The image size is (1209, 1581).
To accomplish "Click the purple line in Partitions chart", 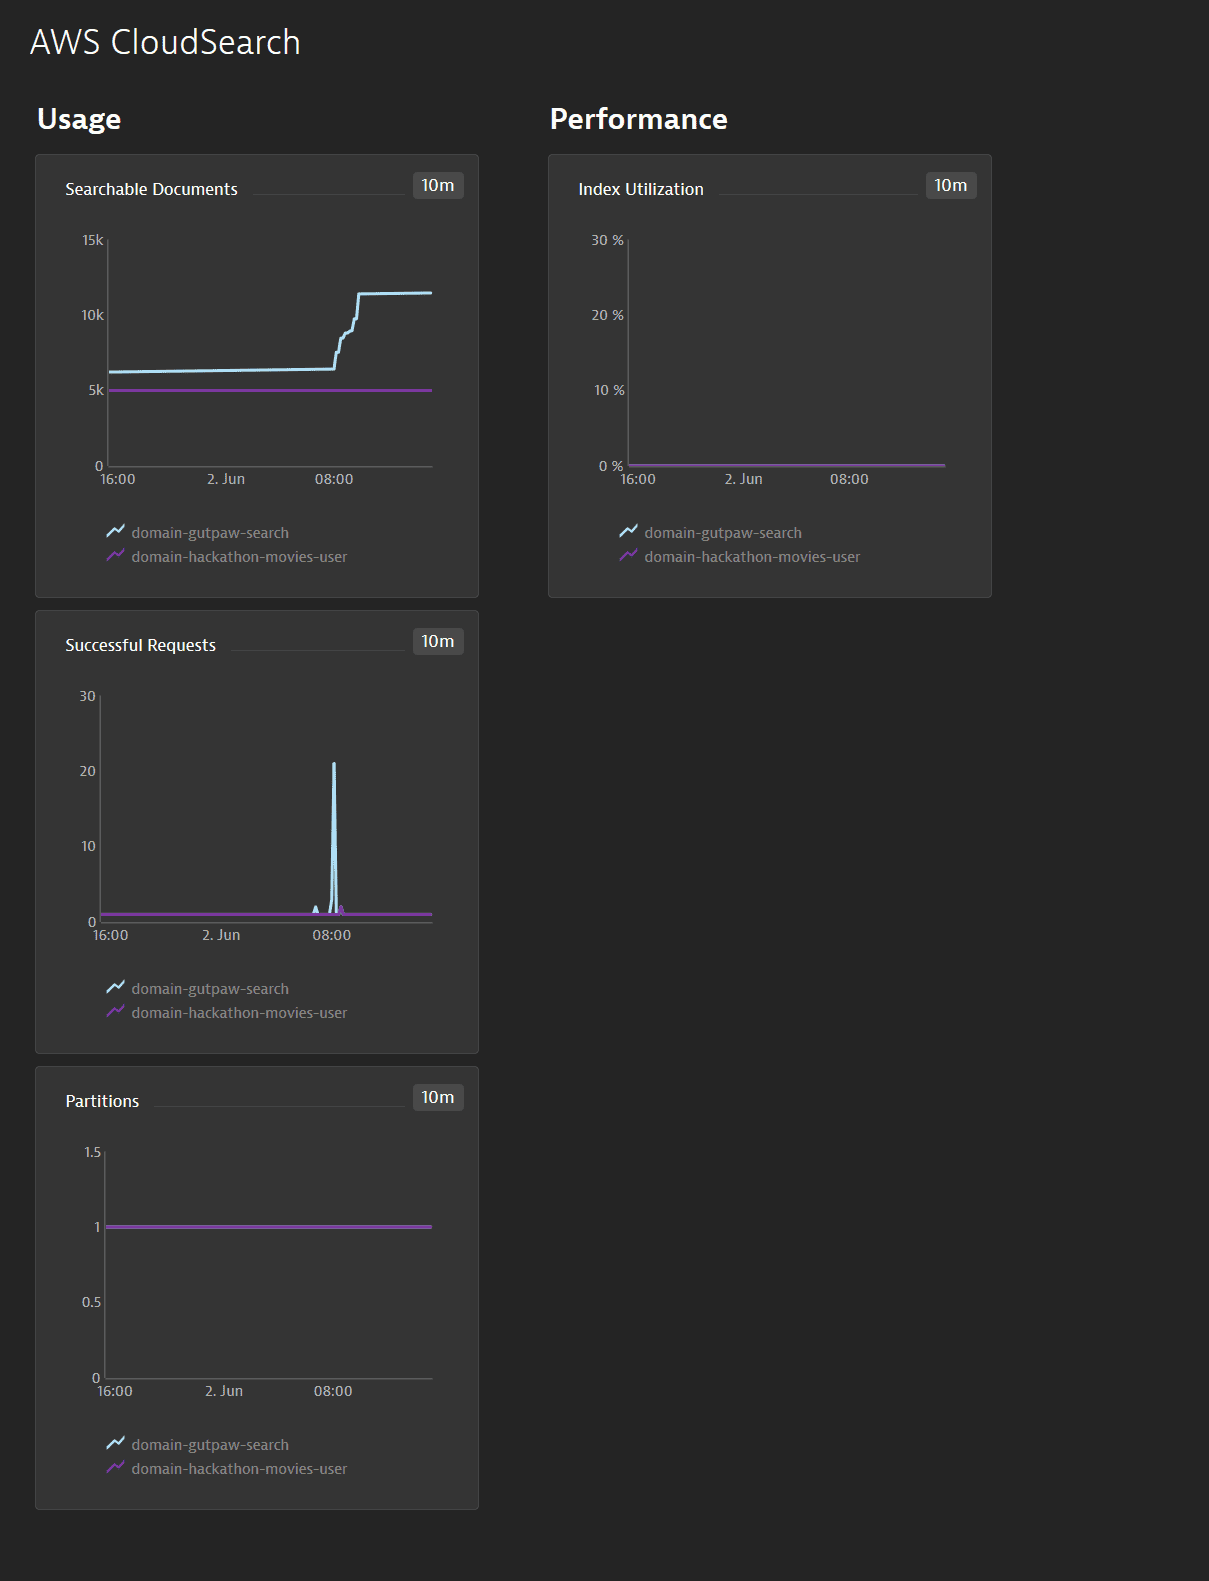I will coord(269,1227).
